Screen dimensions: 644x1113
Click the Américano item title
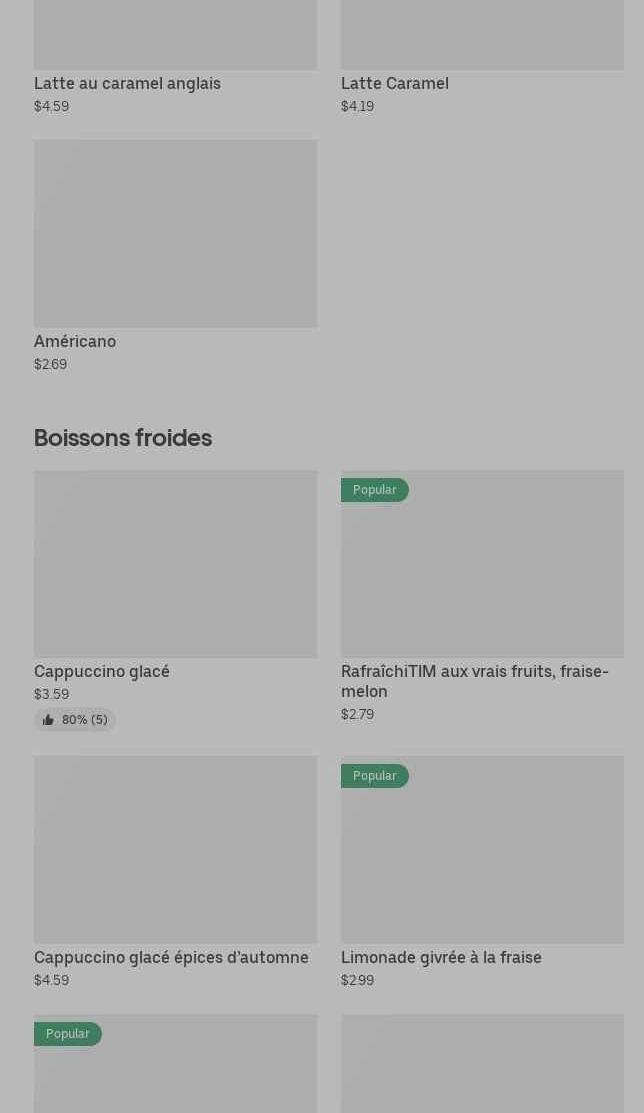(x=75, y=342)
